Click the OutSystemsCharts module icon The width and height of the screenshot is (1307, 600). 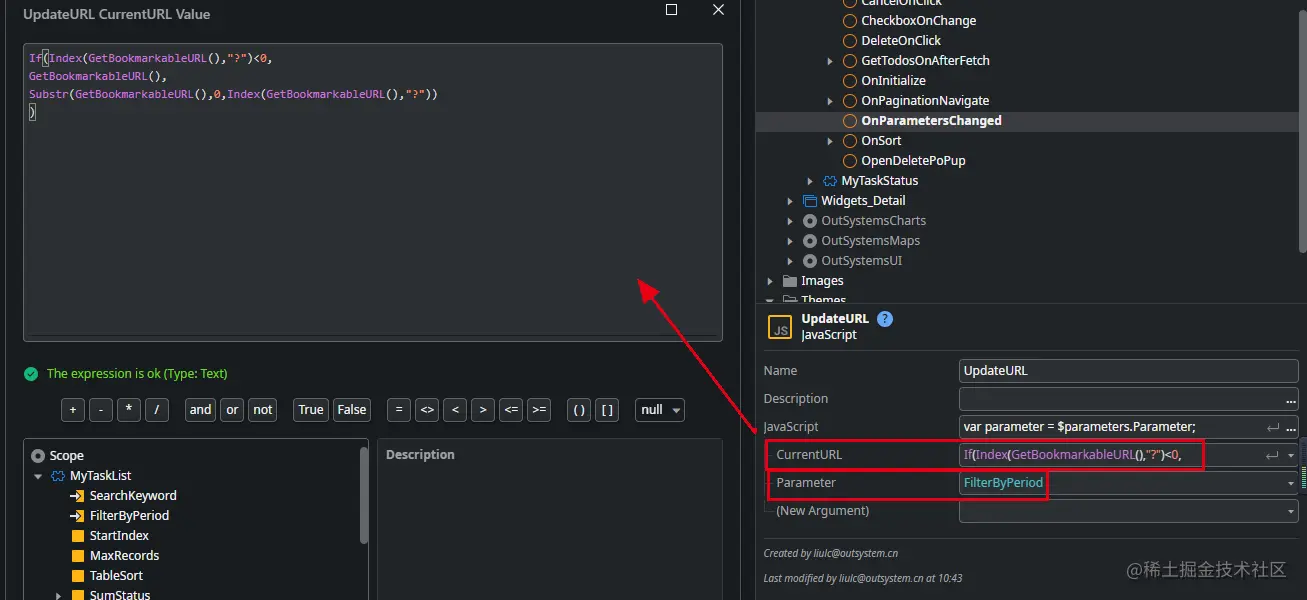coord(810,221)
